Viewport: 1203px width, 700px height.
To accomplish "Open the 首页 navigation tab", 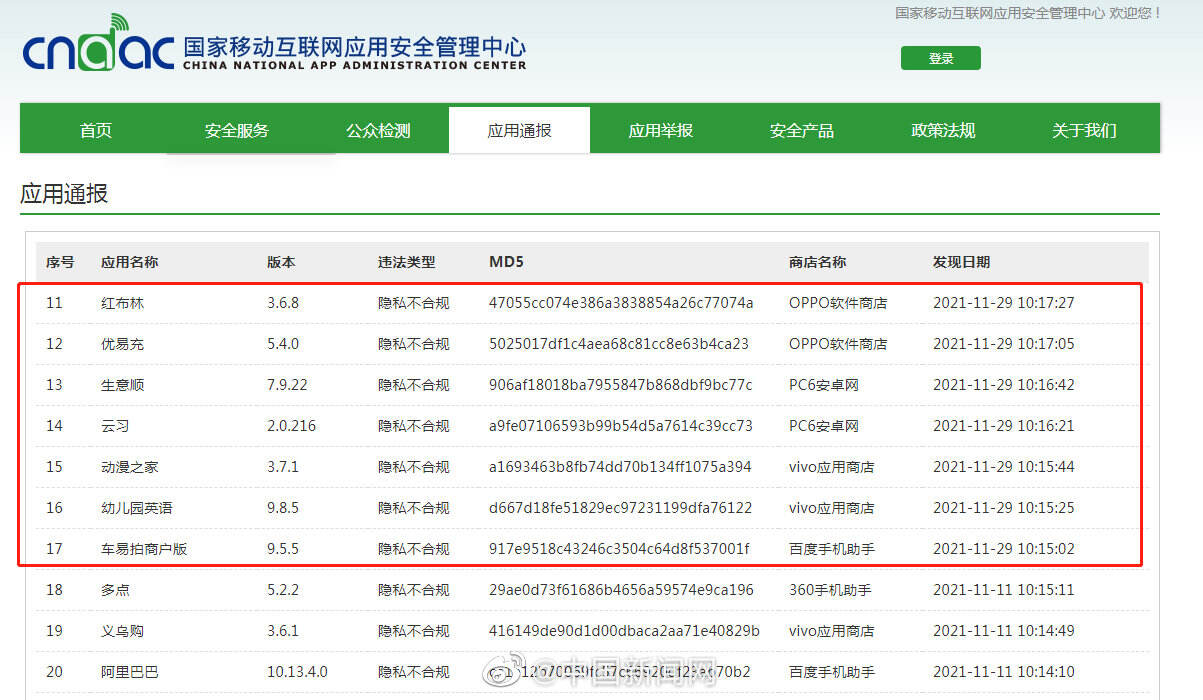I will [96, 130].
